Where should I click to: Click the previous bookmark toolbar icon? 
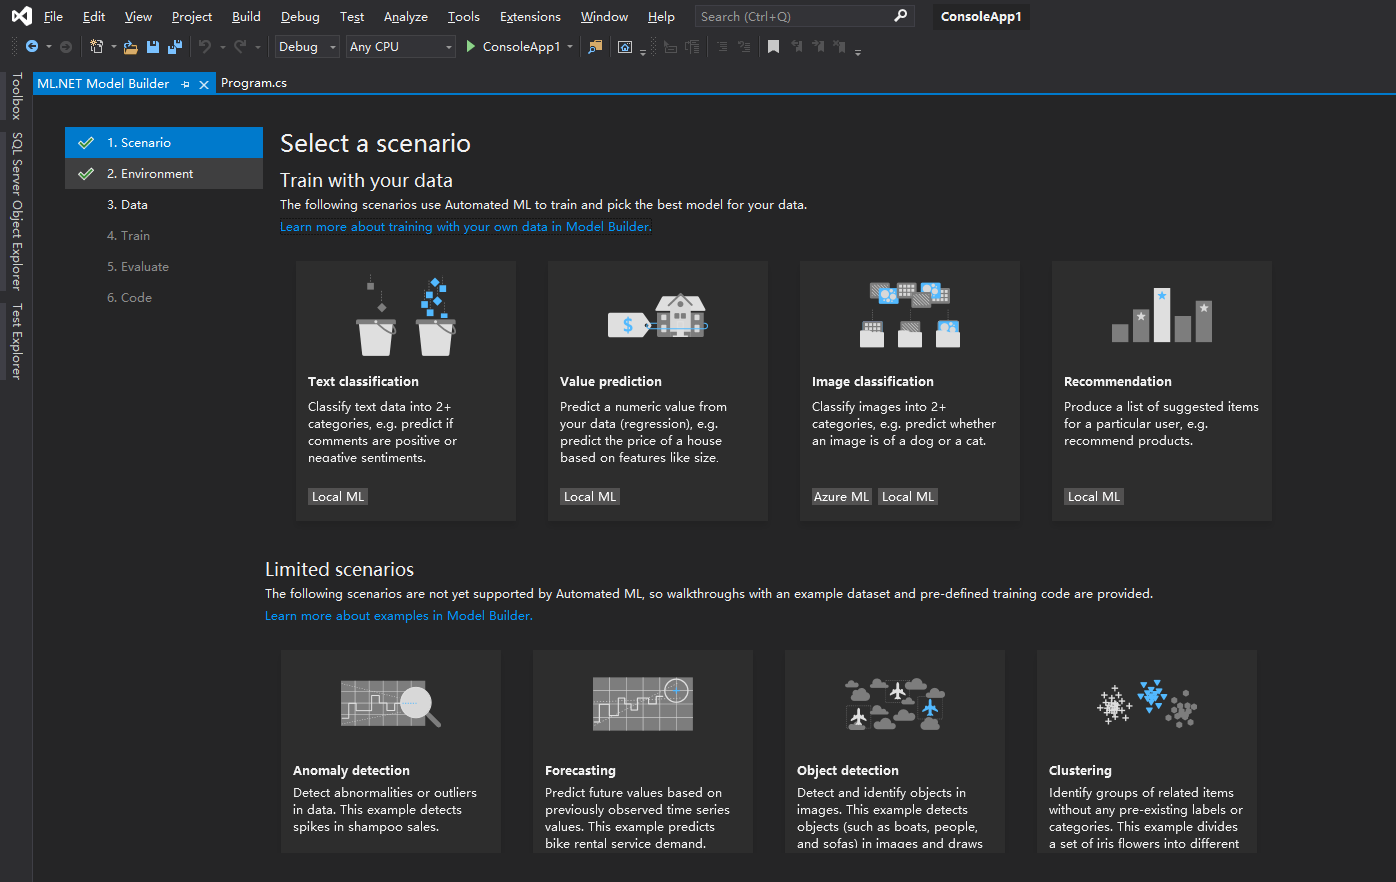[x=796, y=46]
